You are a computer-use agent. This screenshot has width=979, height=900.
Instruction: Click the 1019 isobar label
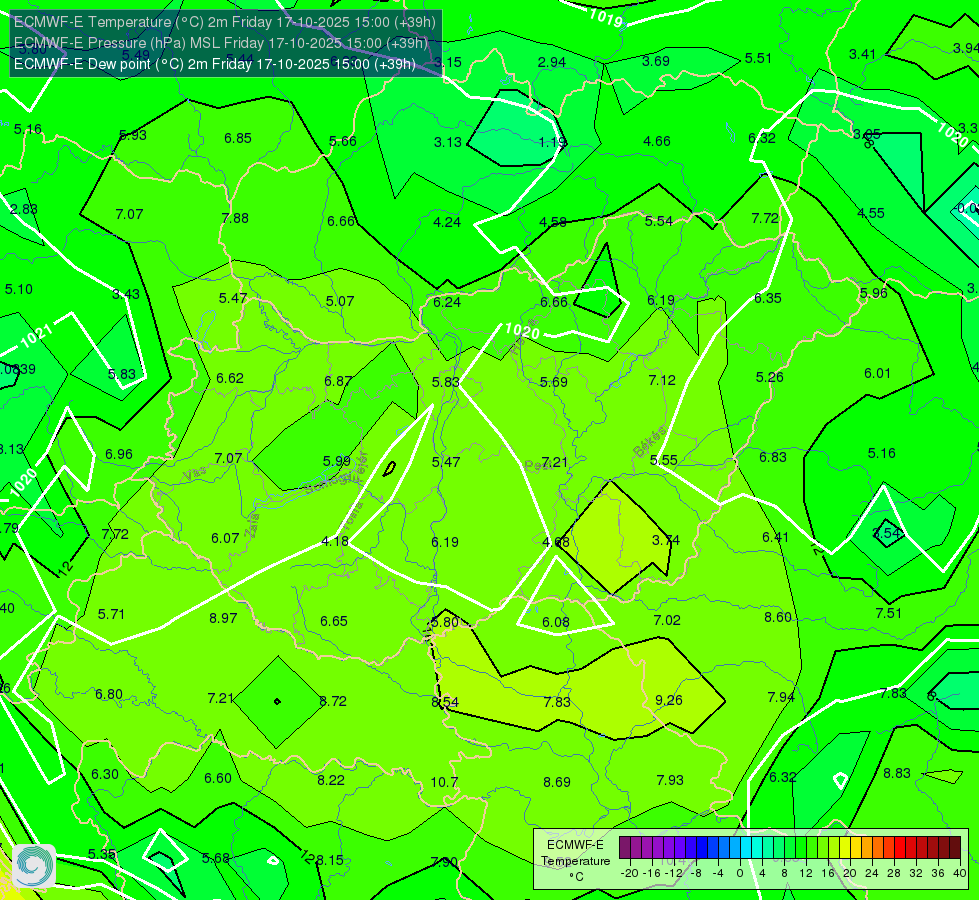pos(606,19)
